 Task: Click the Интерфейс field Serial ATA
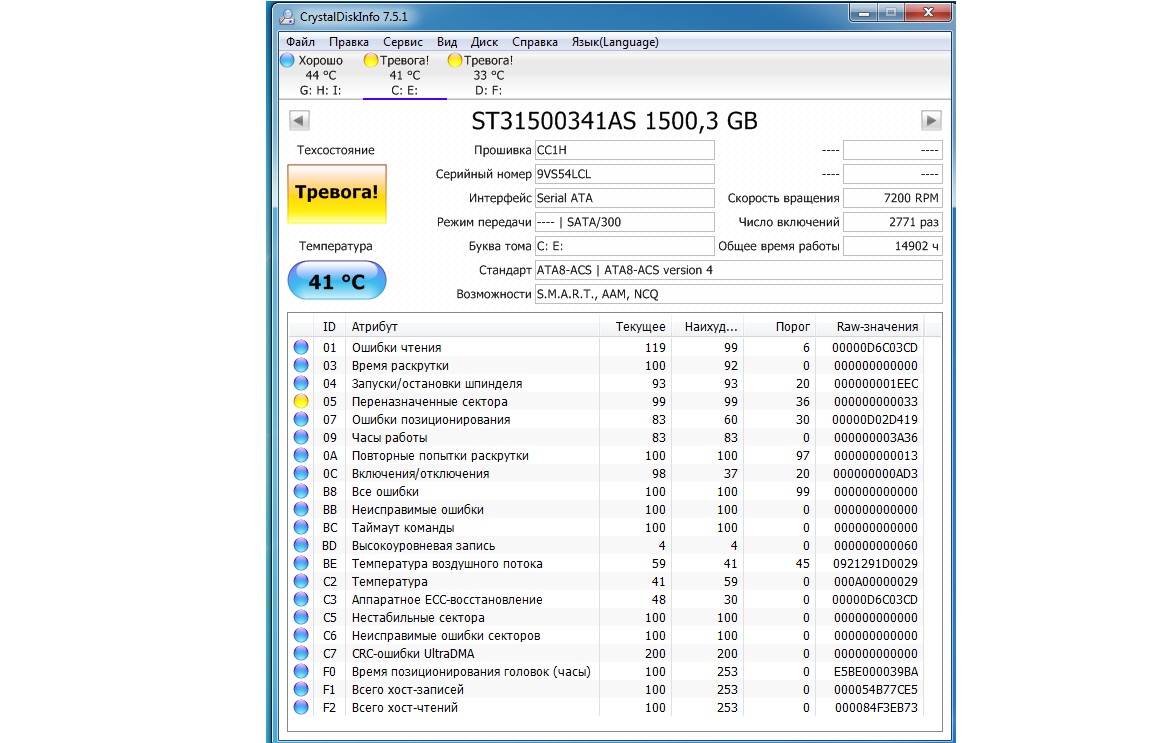pyautogui.click(x=624, y=198)
